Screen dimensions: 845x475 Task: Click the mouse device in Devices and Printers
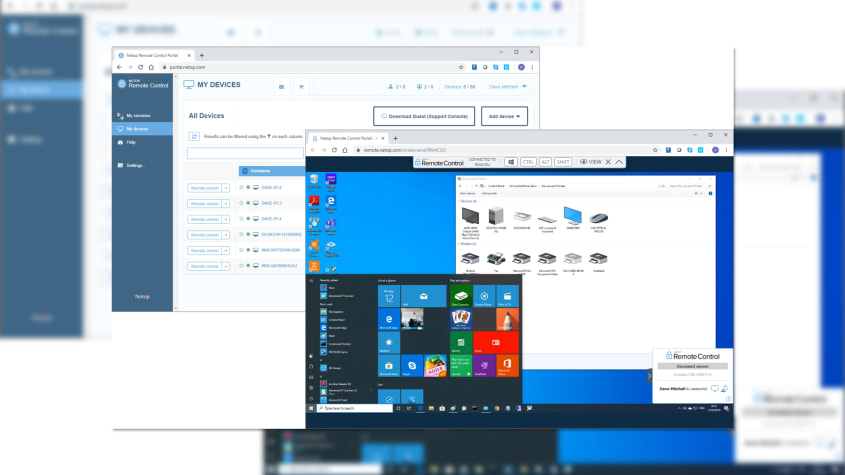[x=599, y=219]
